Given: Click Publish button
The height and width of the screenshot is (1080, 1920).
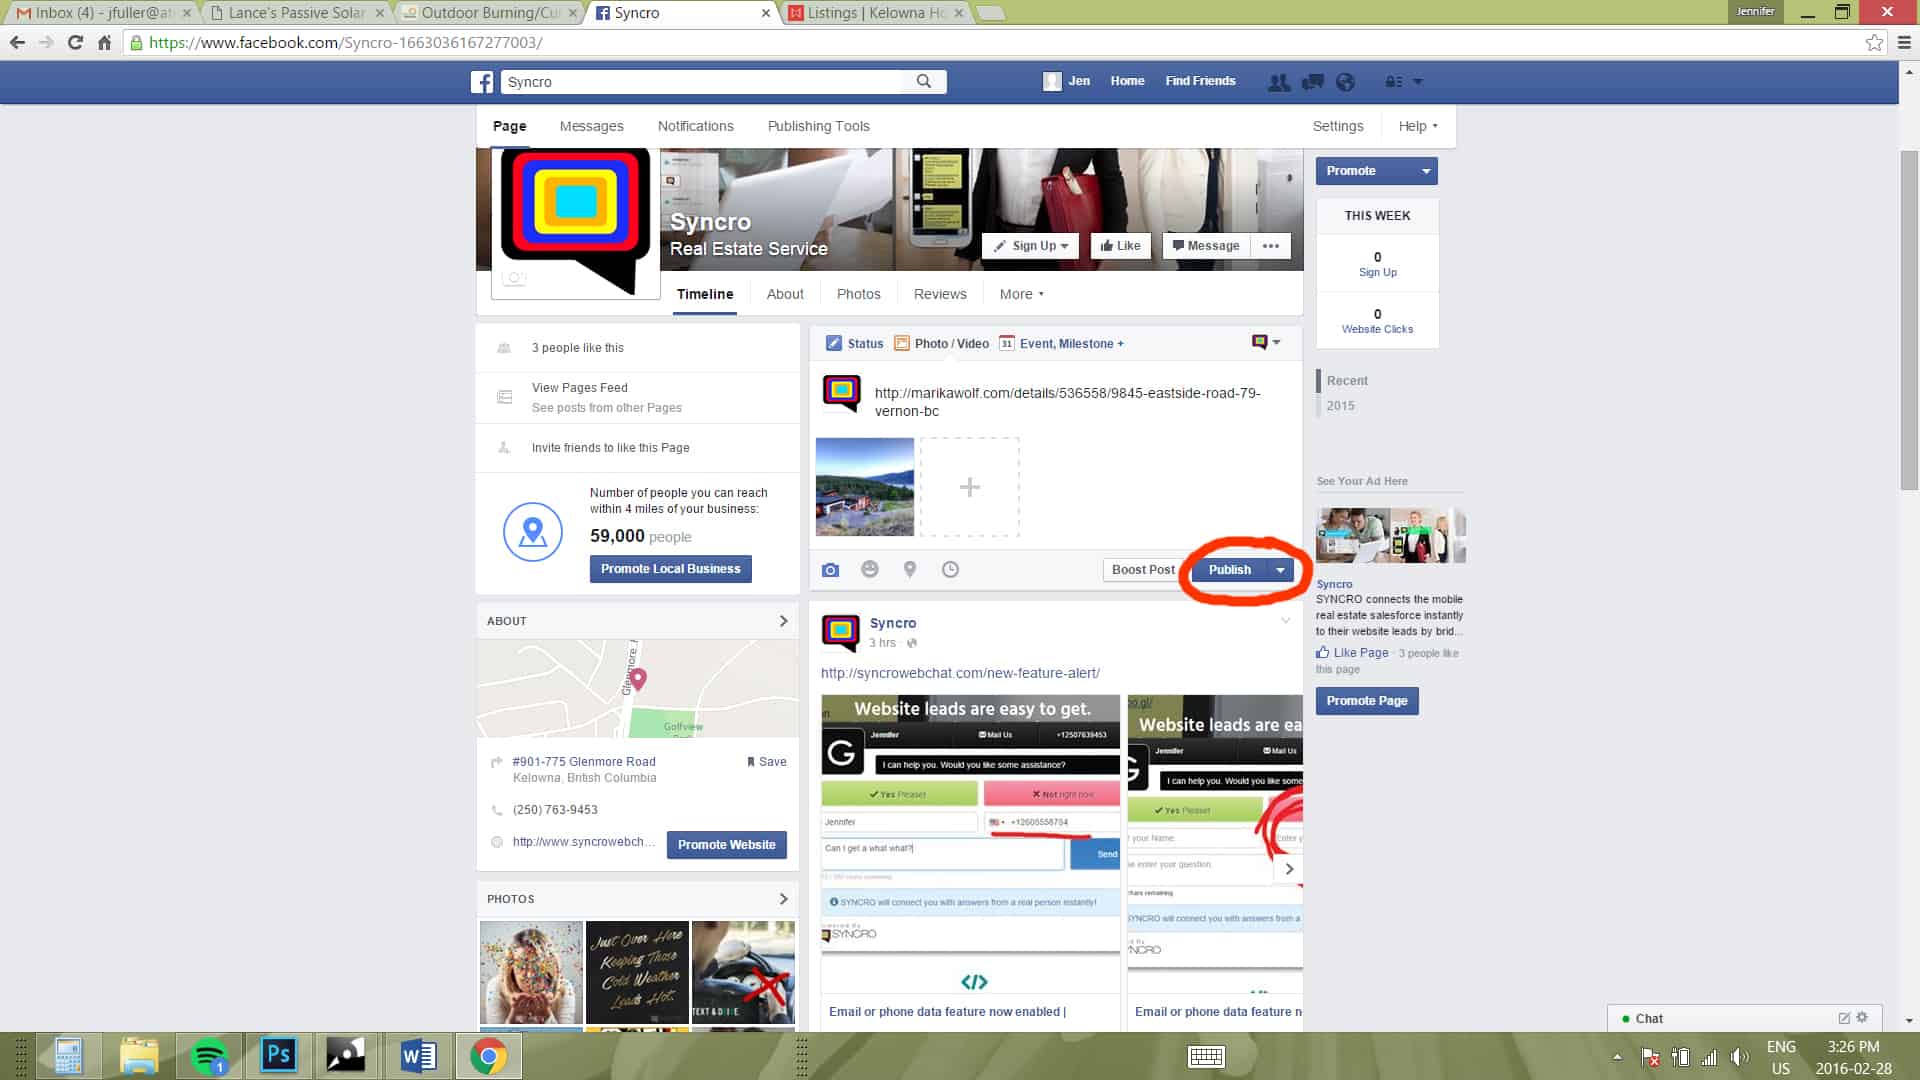Looking at the screenshot, I should coord(1229,570).
